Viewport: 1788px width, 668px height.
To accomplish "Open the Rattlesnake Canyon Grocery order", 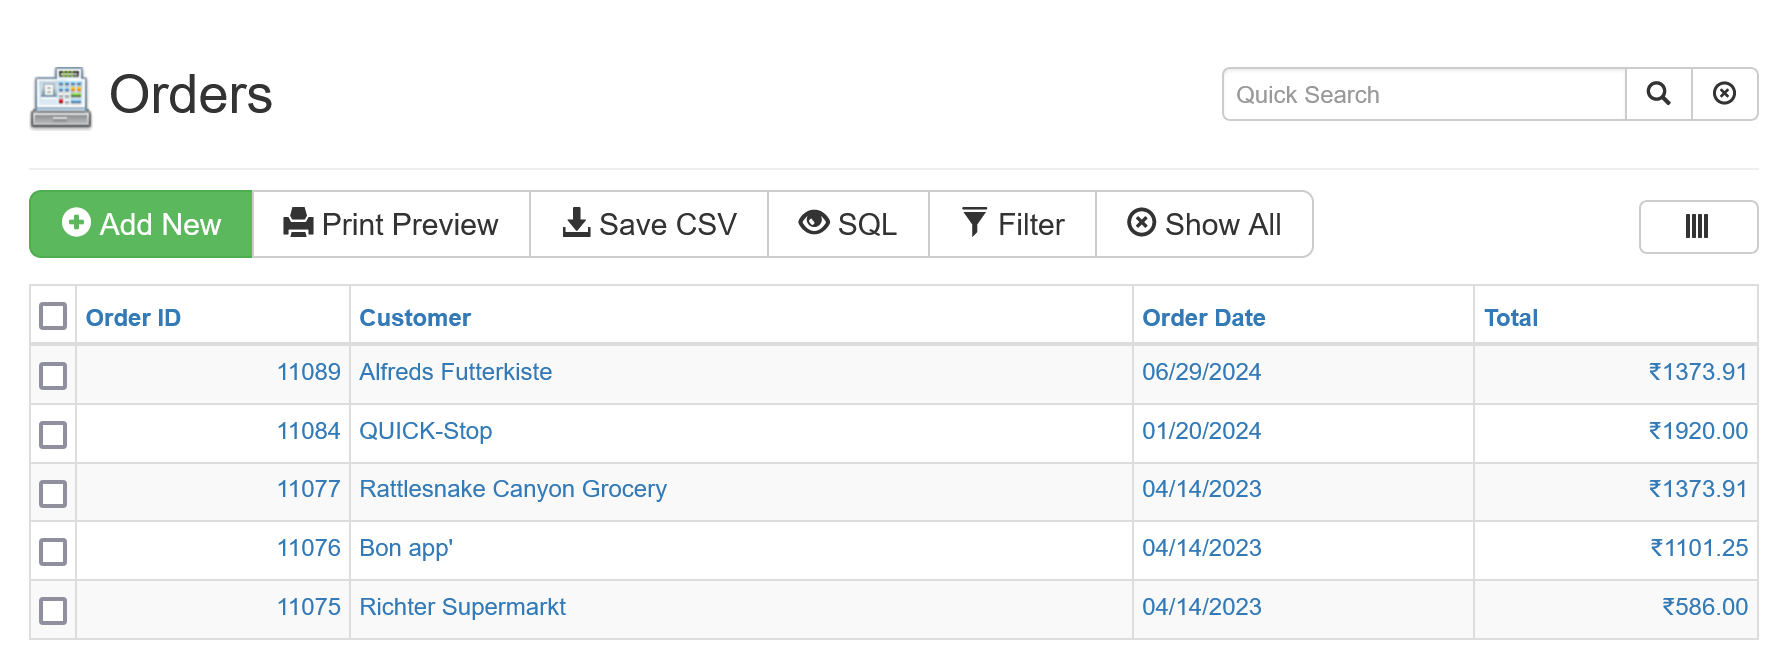I will pyautogui.click(x=512, y=489).
